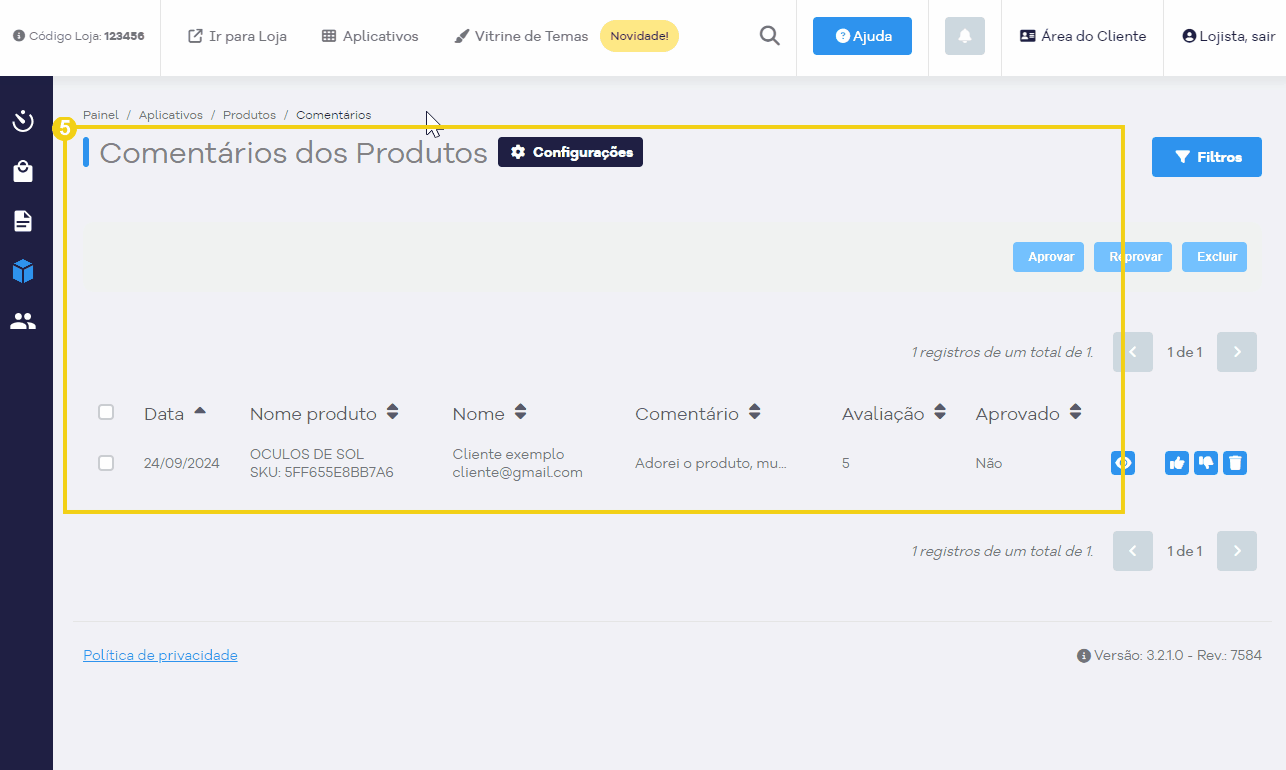This screenshot has width=1286, height=770.
Task: Open the Configurações button
Action: pos(570,152)
